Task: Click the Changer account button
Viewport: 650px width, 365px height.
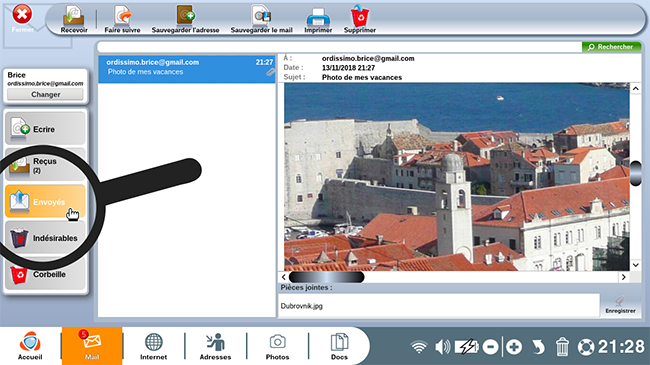Action: 46,95
